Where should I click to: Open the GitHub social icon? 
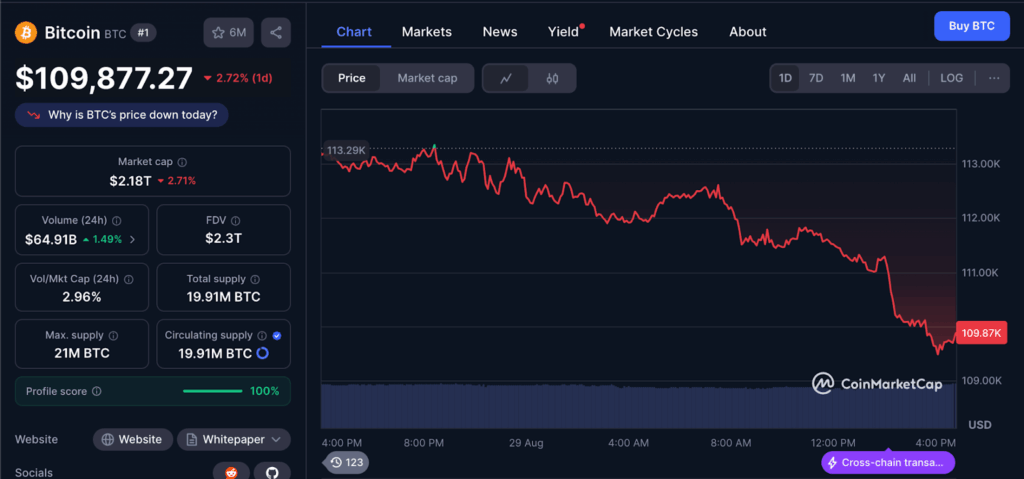[x=271, y=472]
